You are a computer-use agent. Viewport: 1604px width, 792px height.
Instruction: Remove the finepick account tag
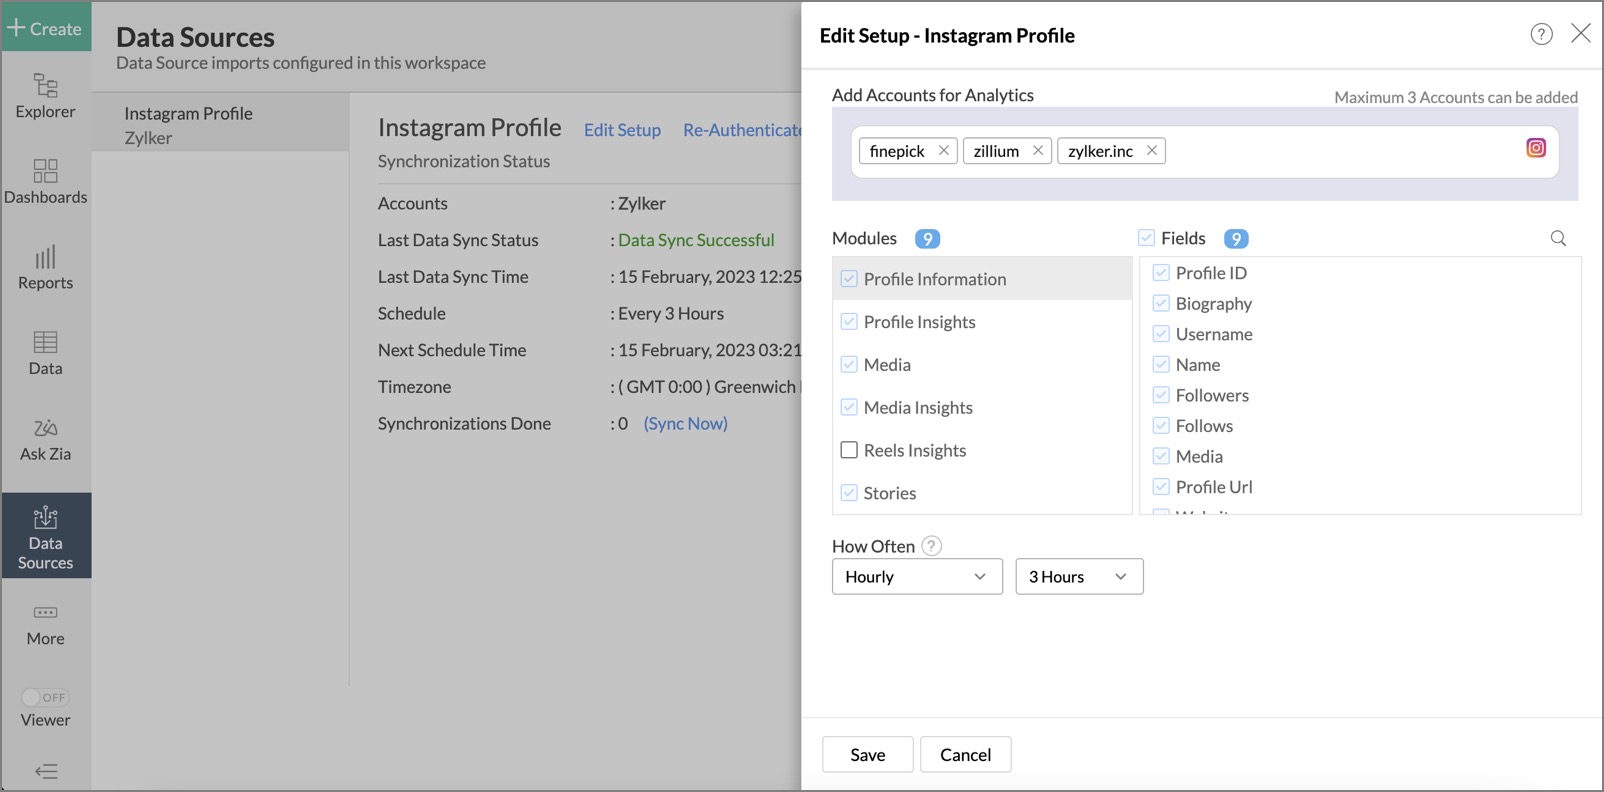(x=943, y=150)
